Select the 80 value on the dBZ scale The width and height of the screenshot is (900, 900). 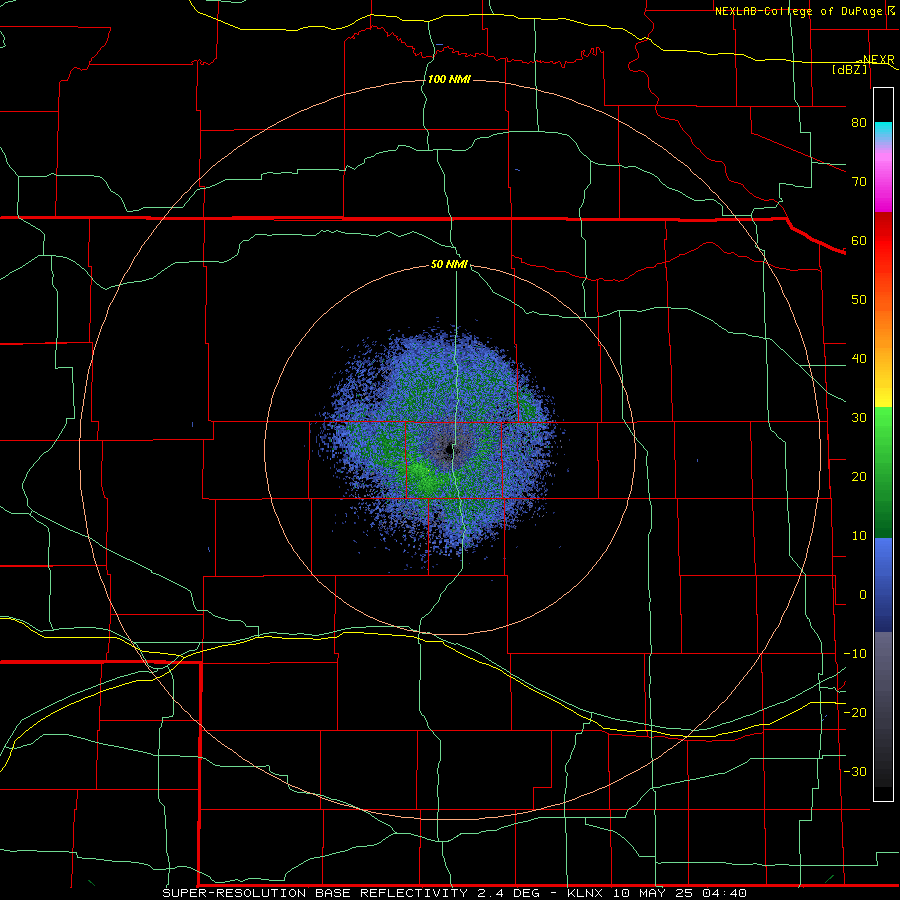pyautogui.click(x=859, y=122)
